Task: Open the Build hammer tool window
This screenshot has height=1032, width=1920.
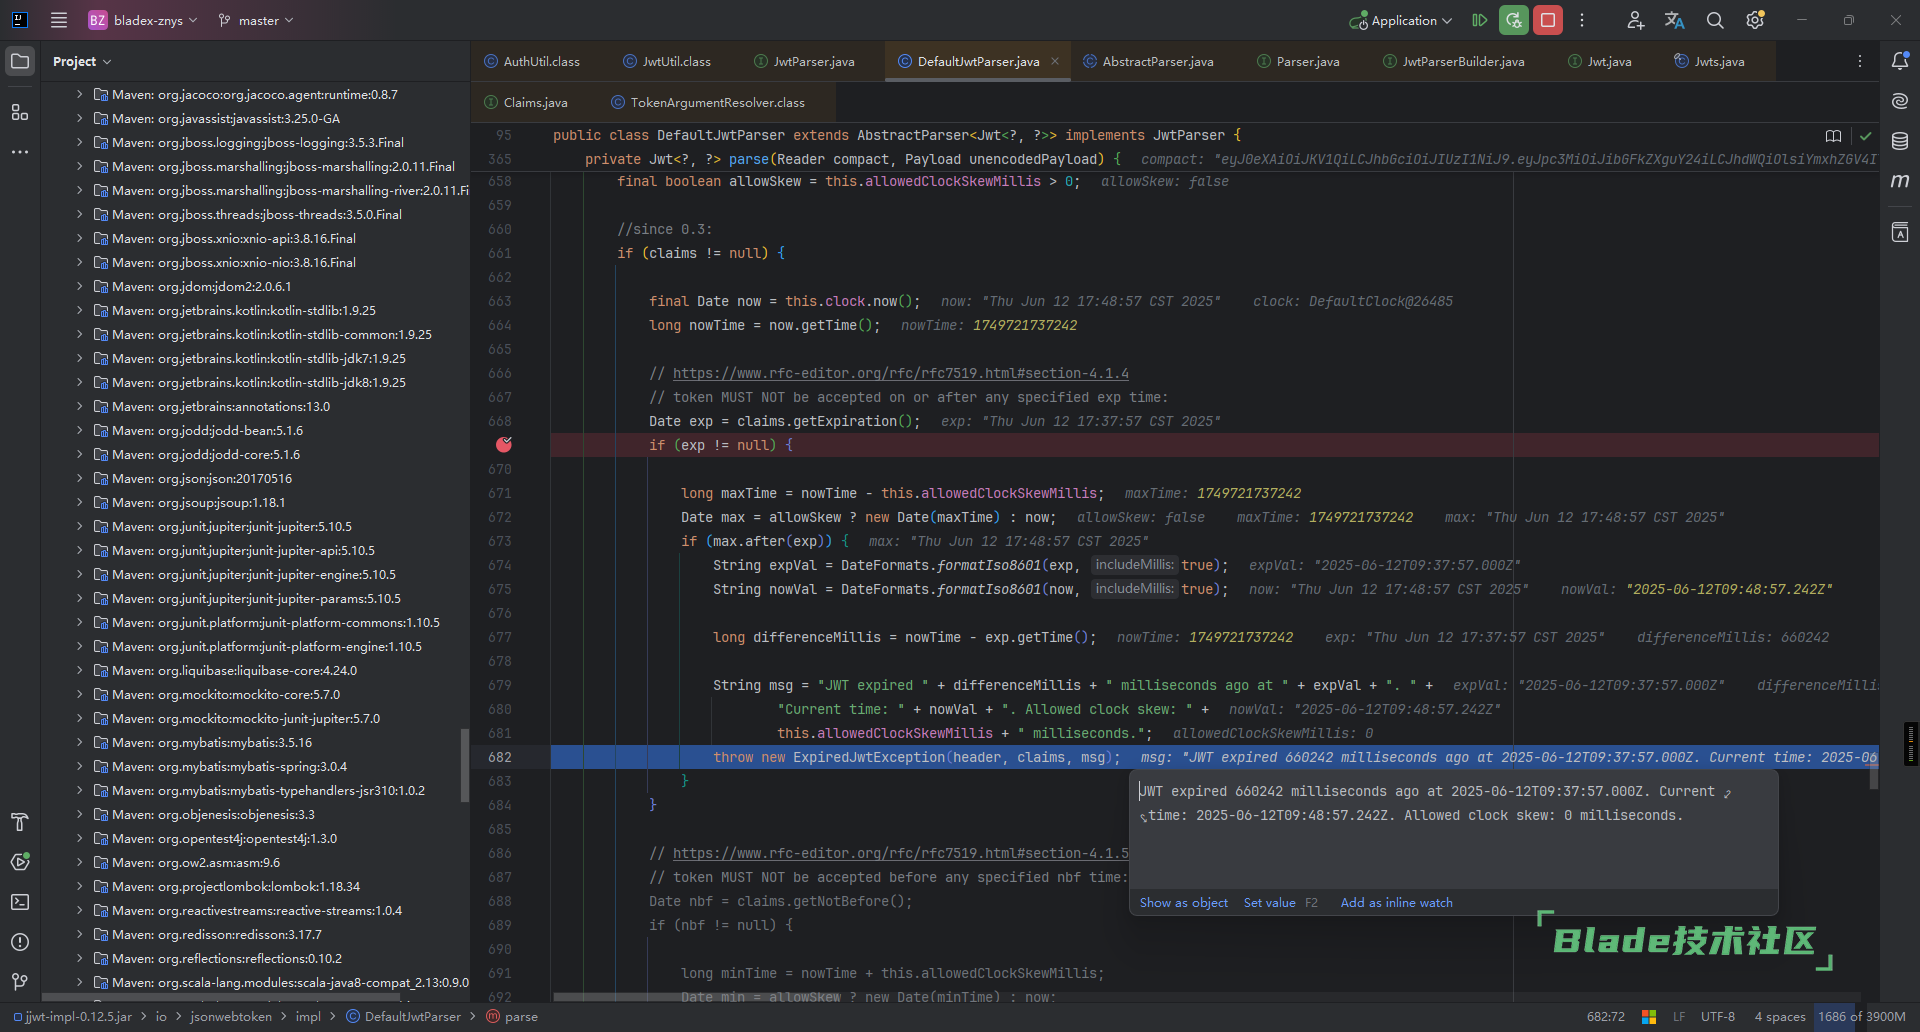Action: (20, 822)
